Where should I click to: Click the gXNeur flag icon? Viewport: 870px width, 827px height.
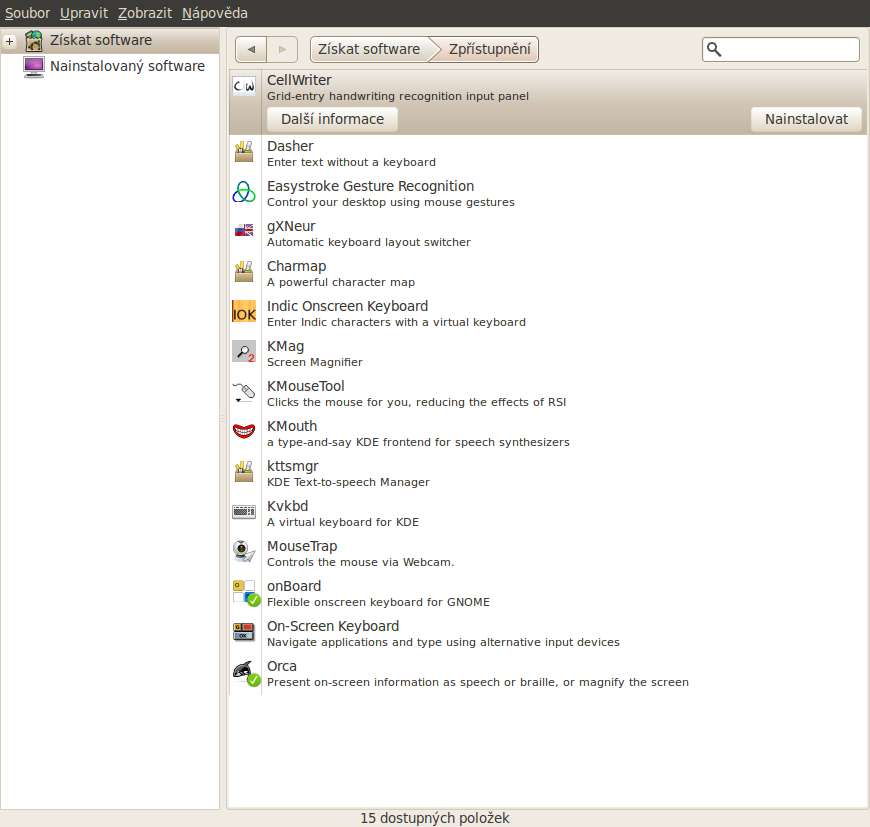click(244, 231)
